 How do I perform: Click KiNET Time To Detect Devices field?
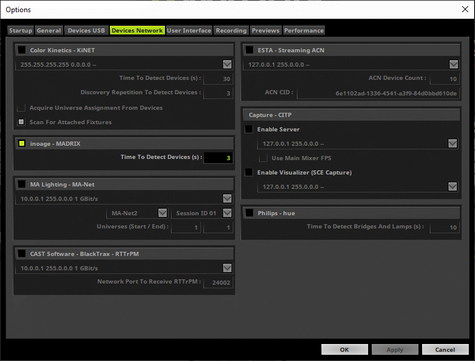click(218, 79)
